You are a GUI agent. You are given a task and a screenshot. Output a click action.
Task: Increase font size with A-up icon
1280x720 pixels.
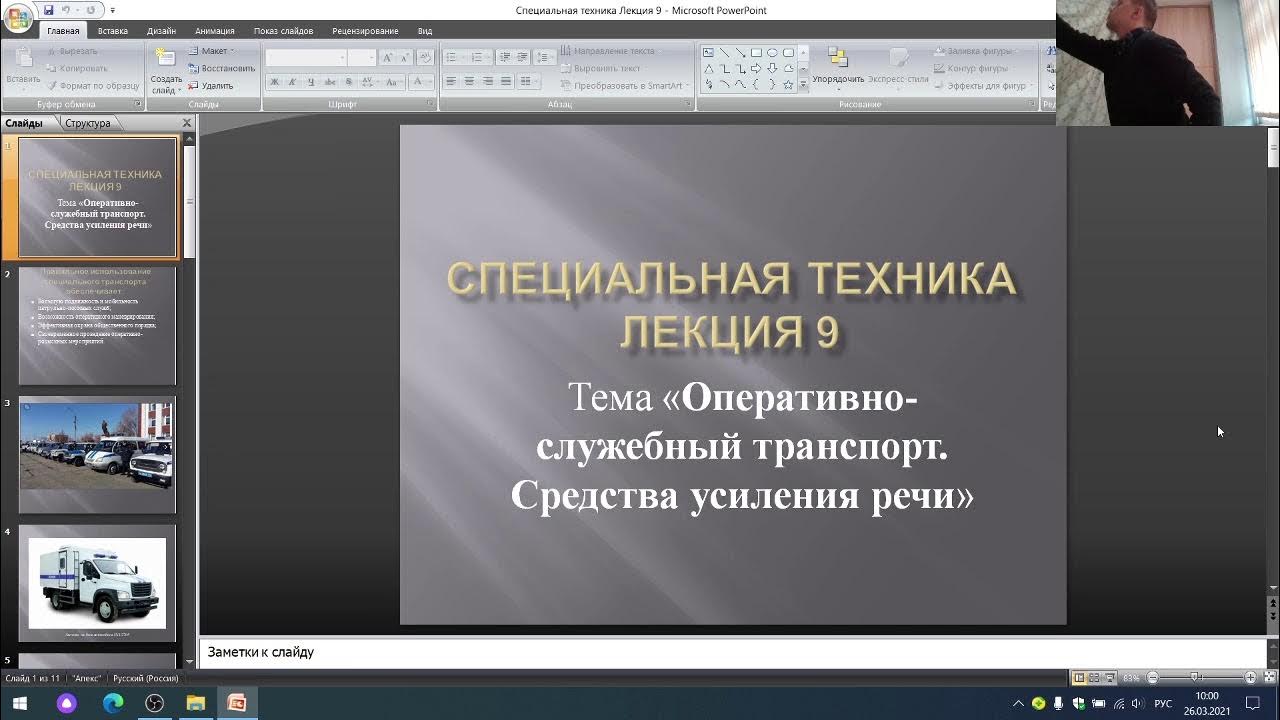[x=388, y=58]
